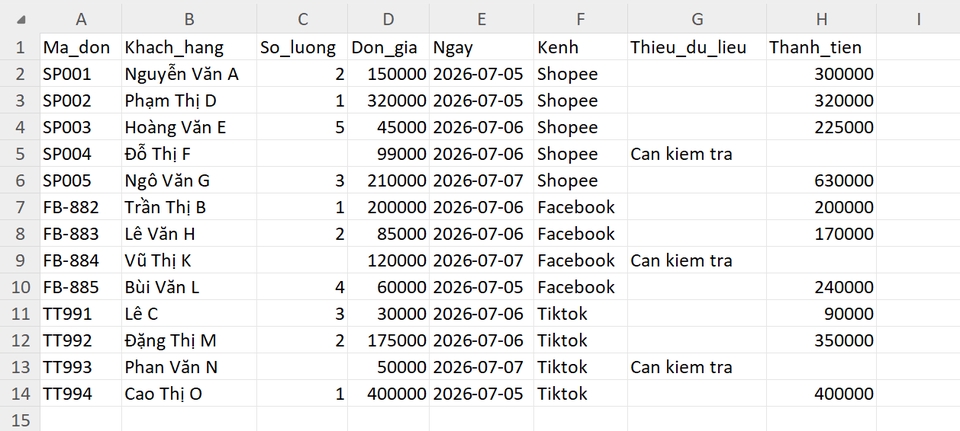Image resolution: width=960 pixels, height=431 pixels.
Task: Select column E header
Action: pyautogui.click(x=481, y=19)
